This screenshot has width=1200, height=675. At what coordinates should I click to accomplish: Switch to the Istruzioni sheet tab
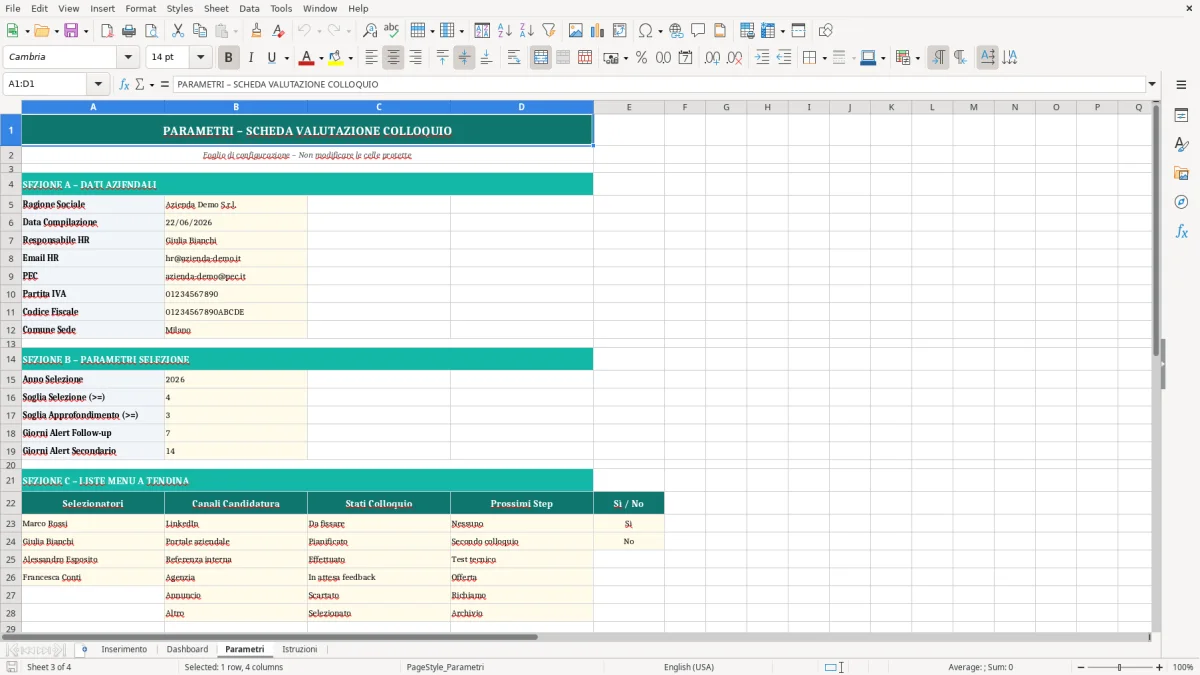(x=299, y=649)
